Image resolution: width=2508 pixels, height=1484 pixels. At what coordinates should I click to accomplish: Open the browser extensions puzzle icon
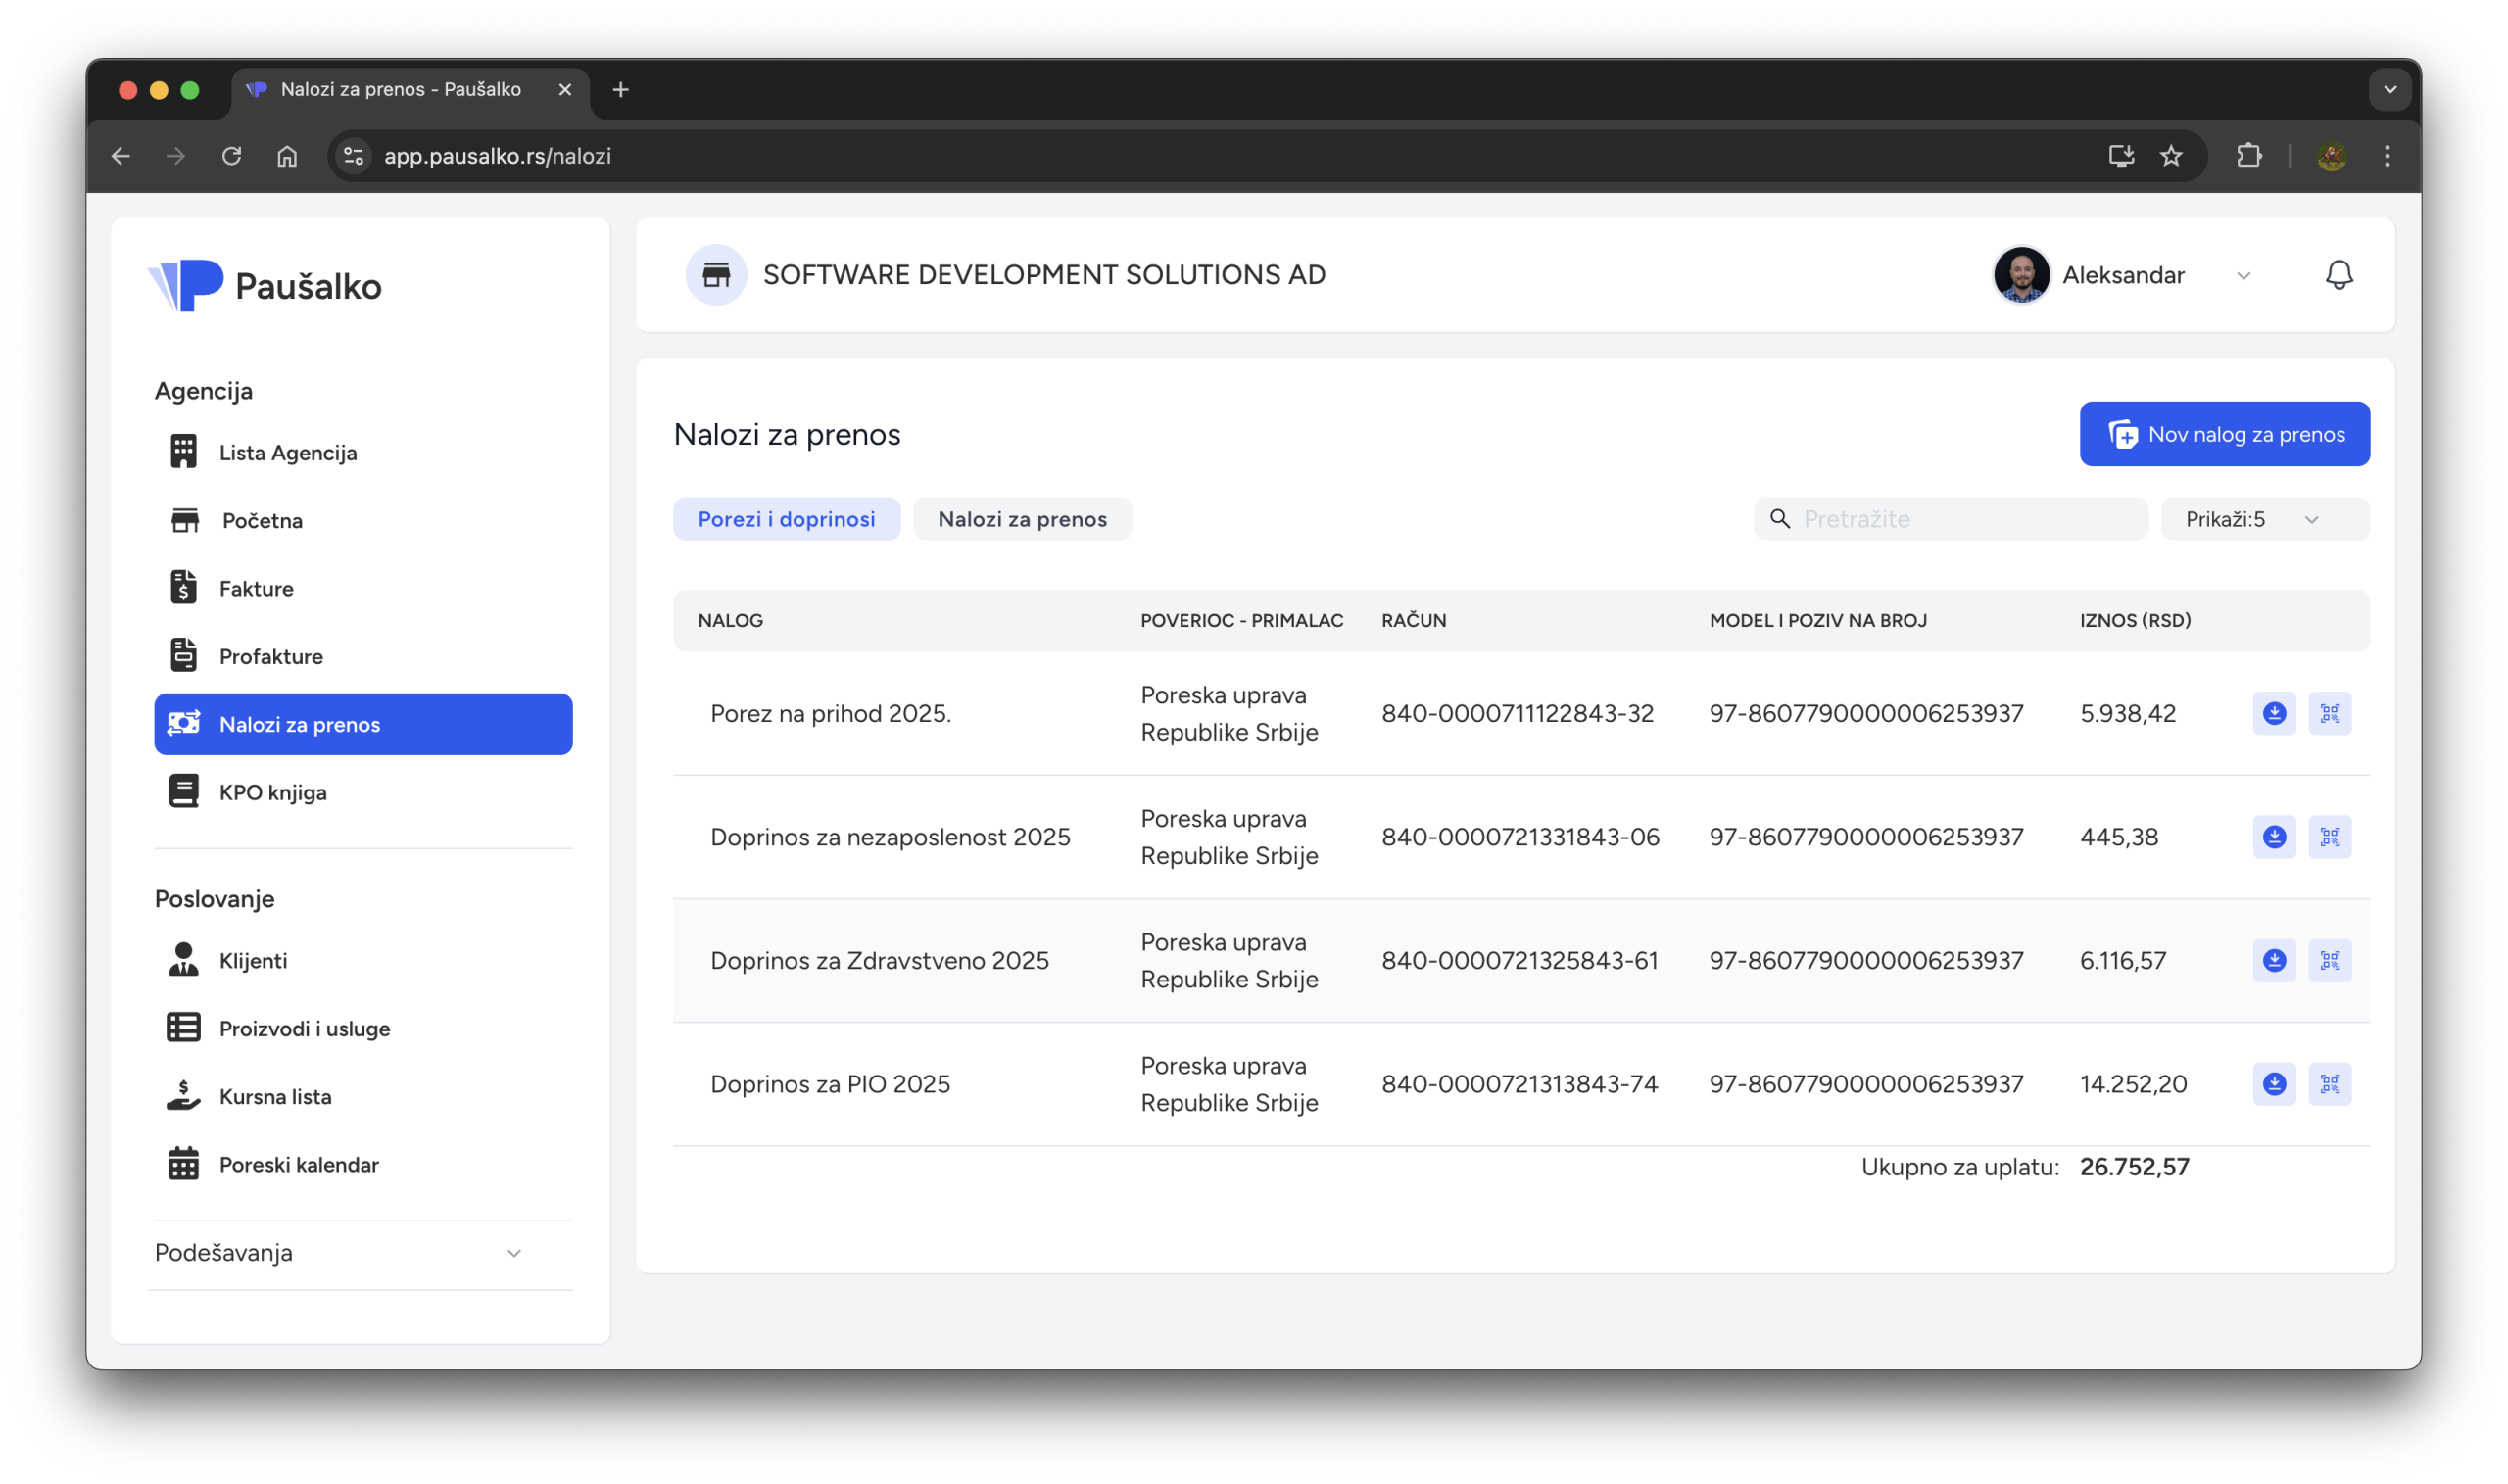pyautogui.click(x=2249, y=156)
